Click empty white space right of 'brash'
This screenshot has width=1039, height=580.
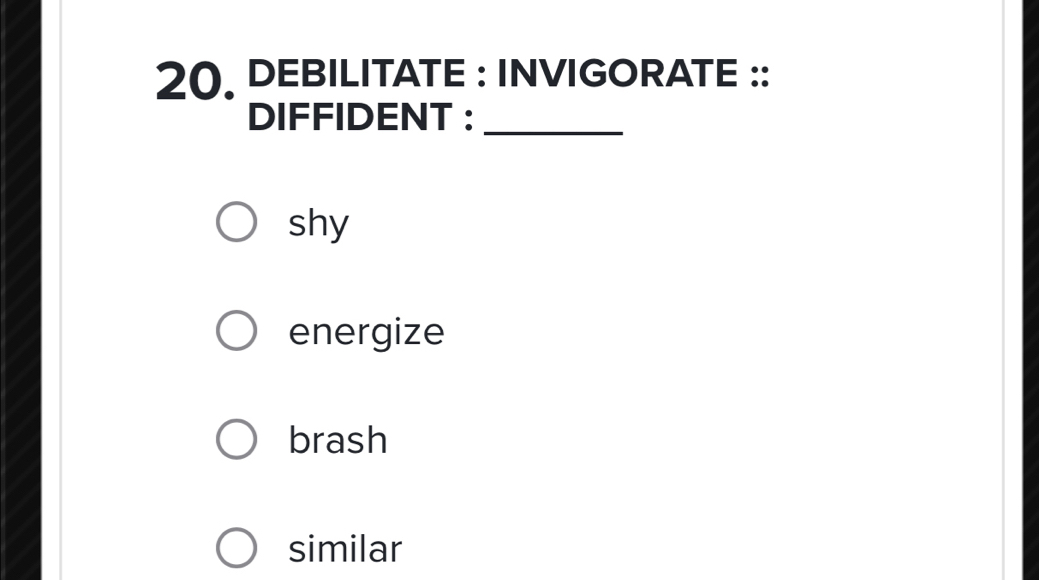(650, 440)
